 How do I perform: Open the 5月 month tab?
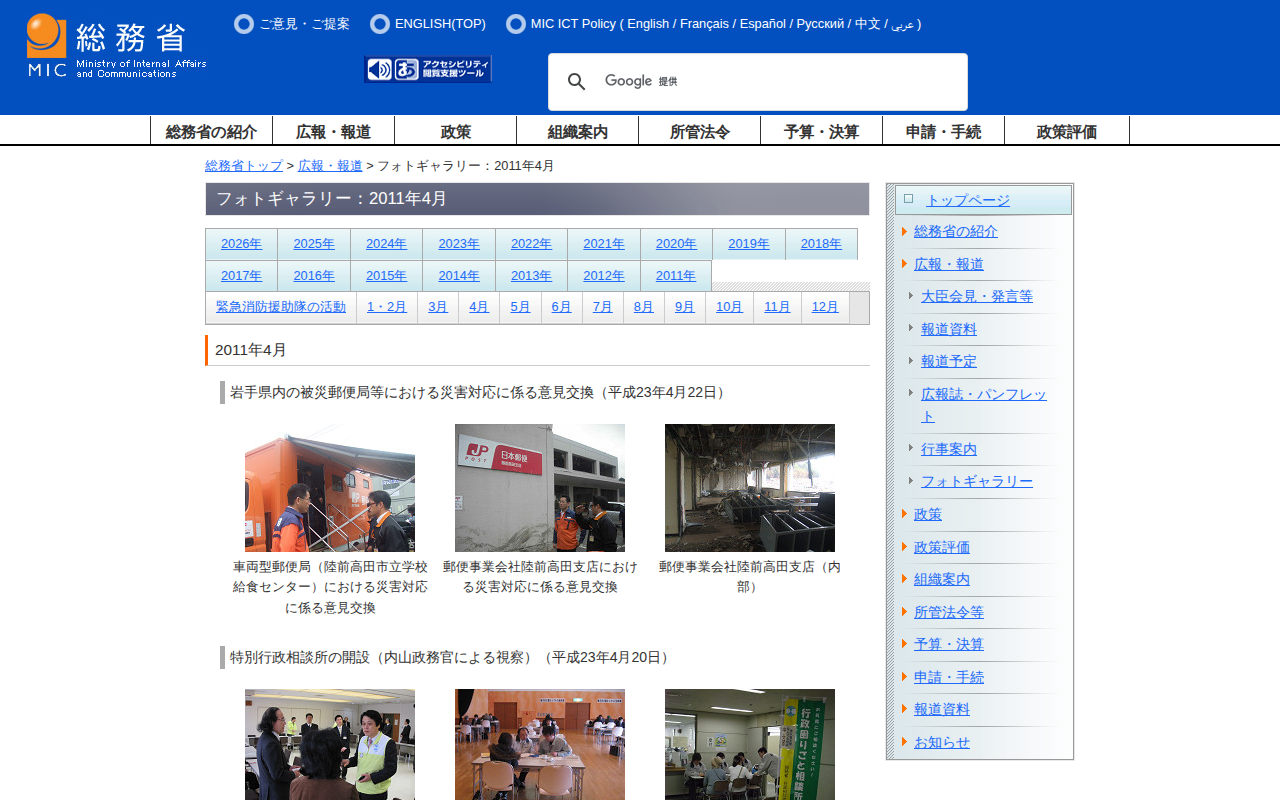(x=520, y=307)
